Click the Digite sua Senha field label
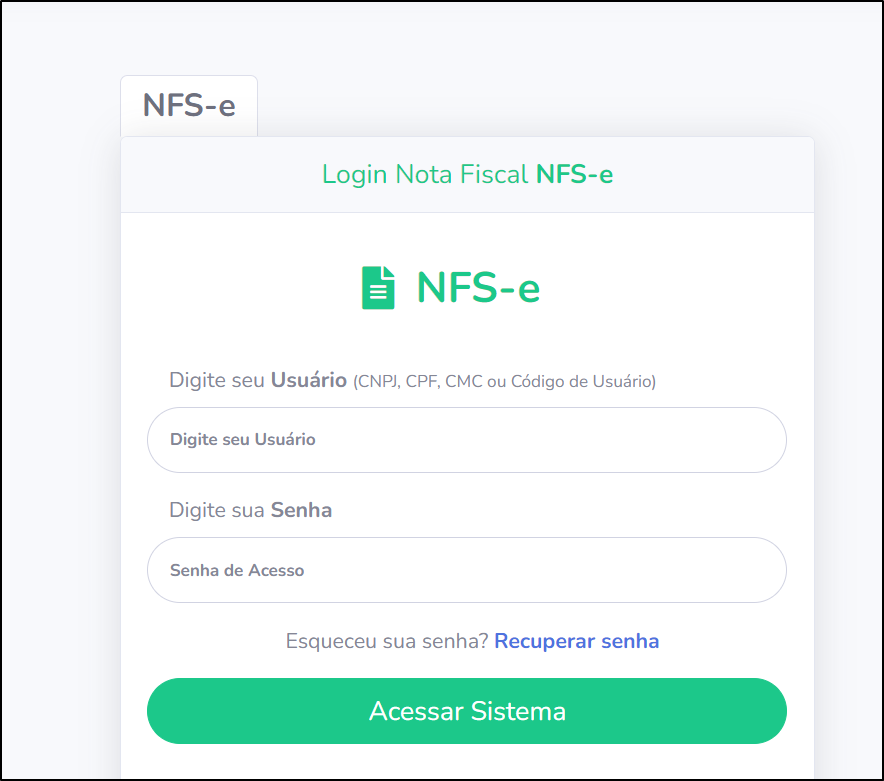 [x=250, y=510]
